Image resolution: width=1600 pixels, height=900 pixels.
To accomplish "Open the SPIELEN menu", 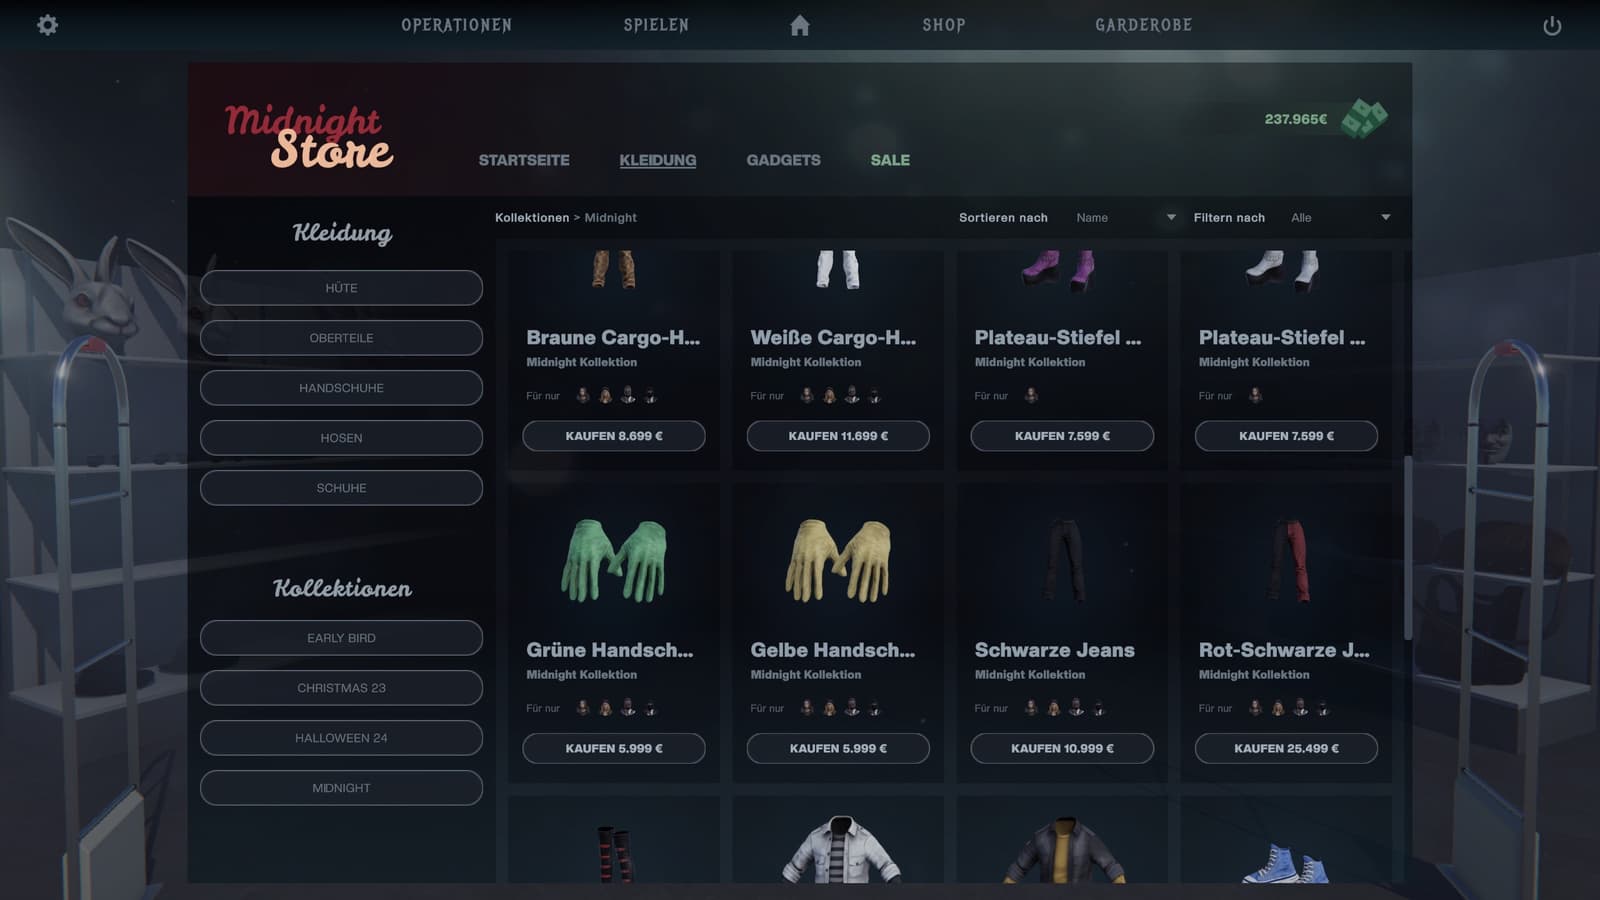I will [x=656, y=25].
